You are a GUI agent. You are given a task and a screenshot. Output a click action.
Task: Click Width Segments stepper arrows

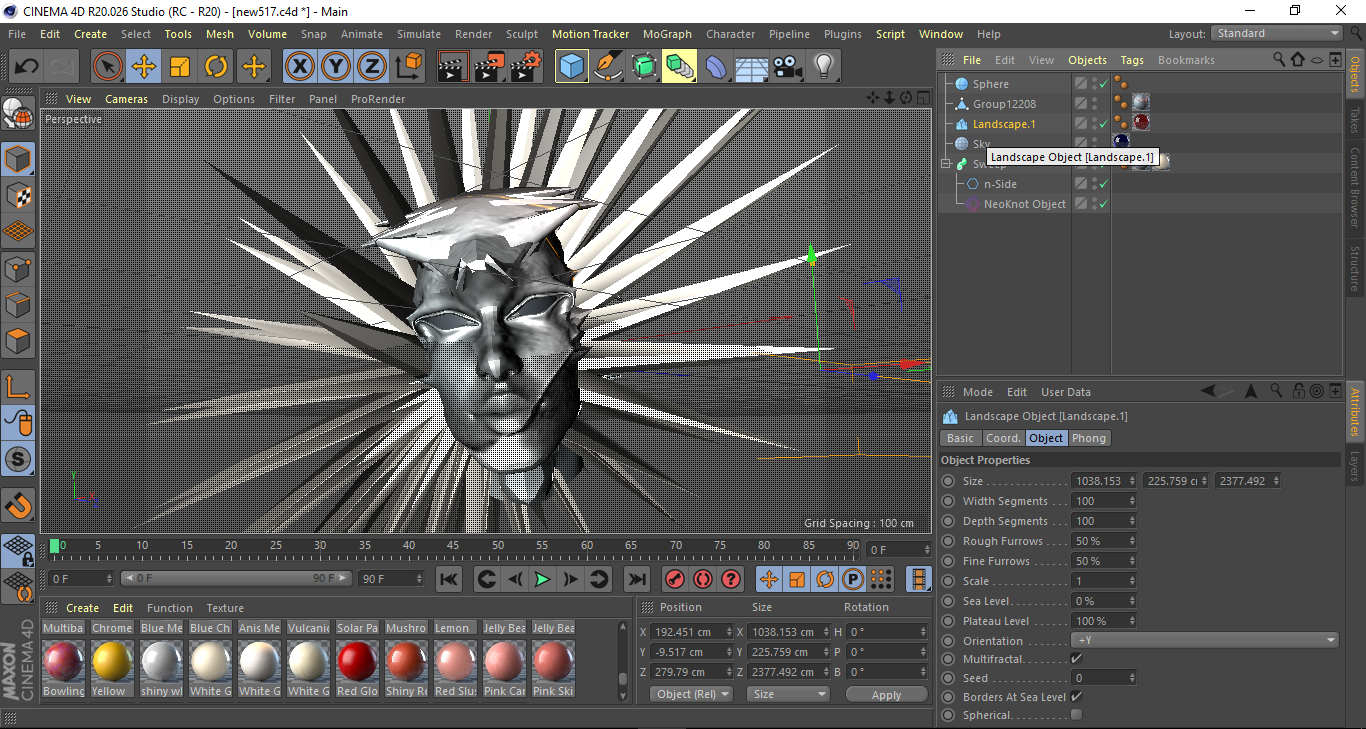1132,501
